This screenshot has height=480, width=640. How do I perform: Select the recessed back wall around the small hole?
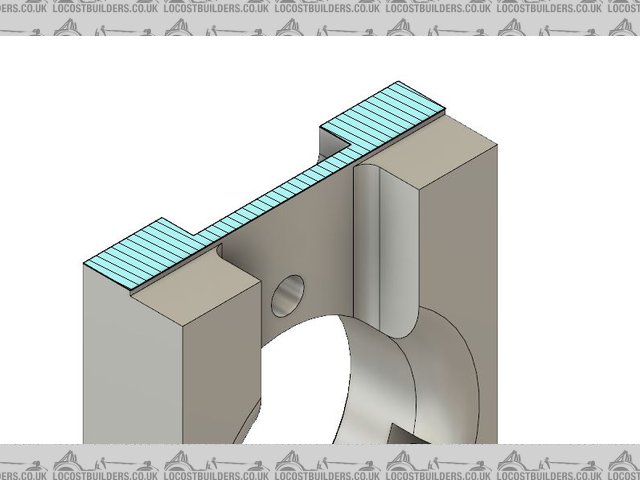point(310,260)
